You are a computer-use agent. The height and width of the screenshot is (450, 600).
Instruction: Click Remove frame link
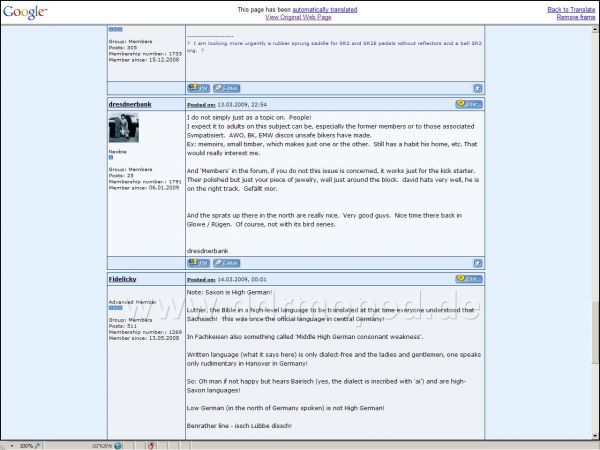tap(575, 18)
